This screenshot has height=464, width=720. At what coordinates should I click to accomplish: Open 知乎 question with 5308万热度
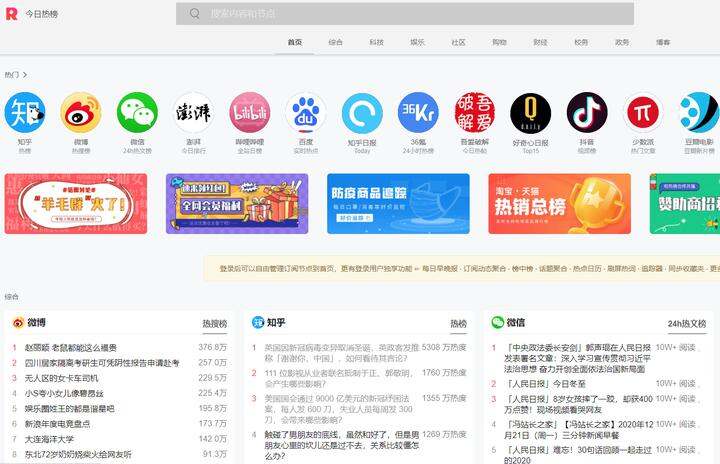342,353
